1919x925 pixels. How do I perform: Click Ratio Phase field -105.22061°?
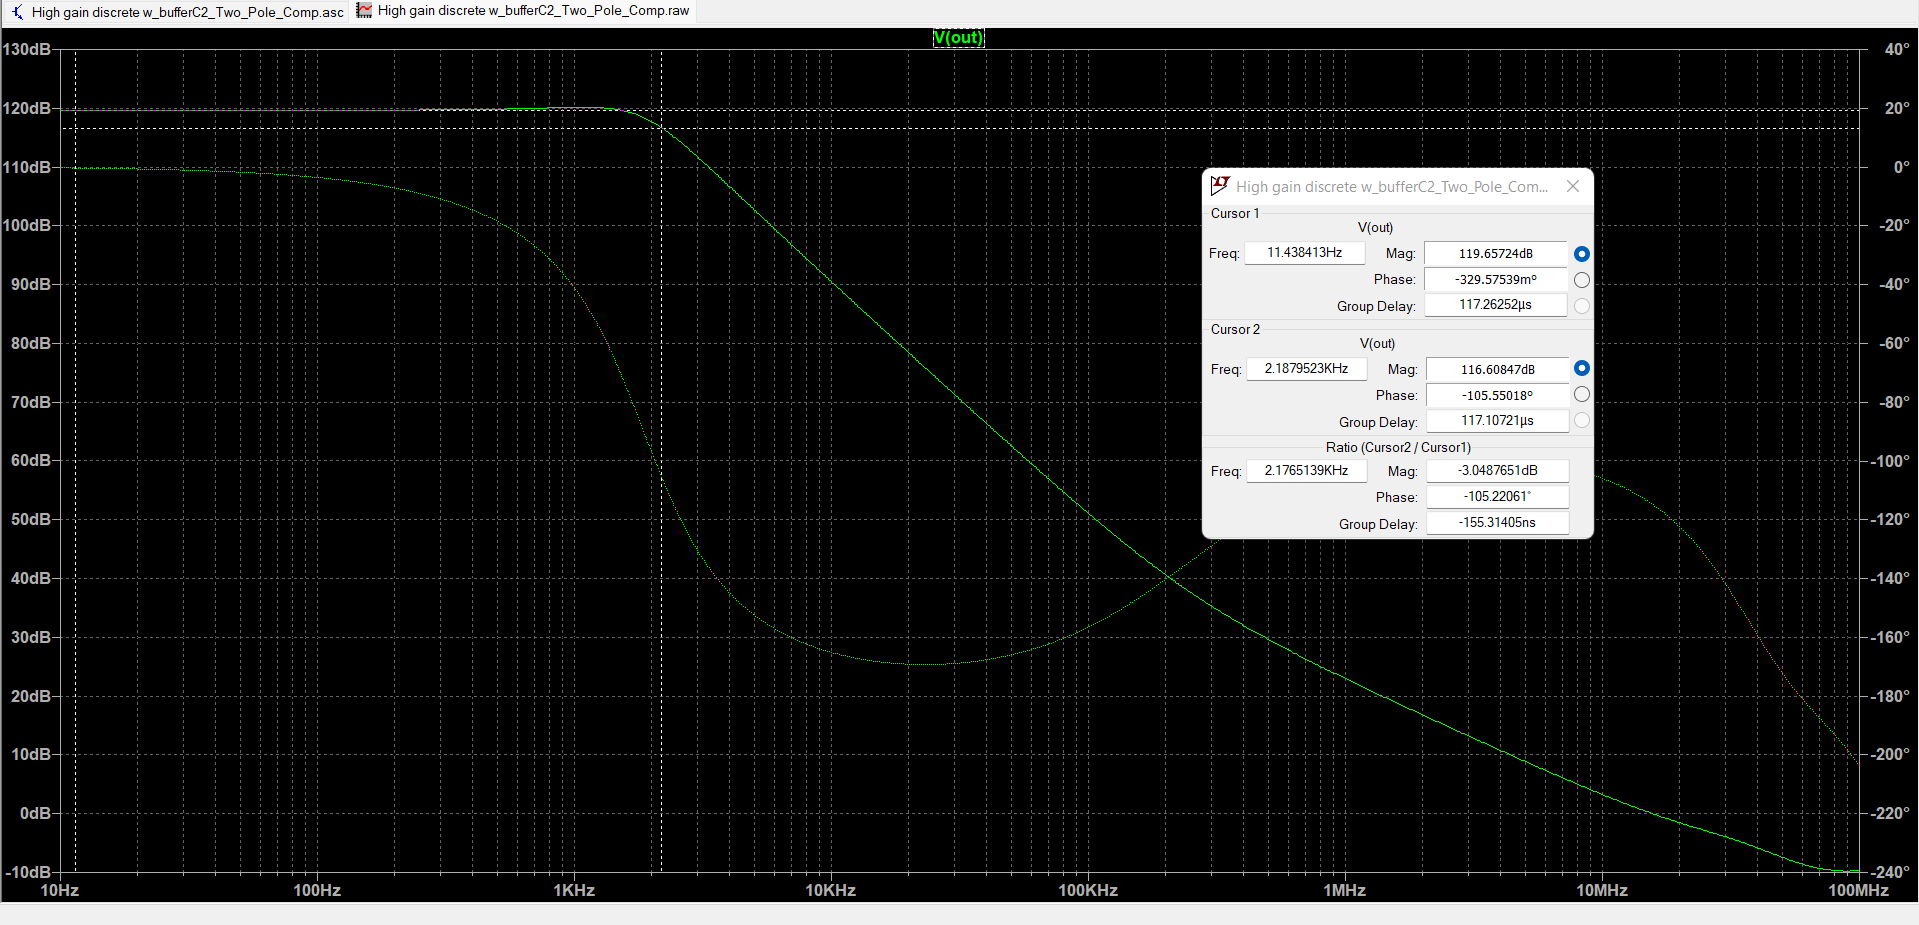[x=1497, y=497]
